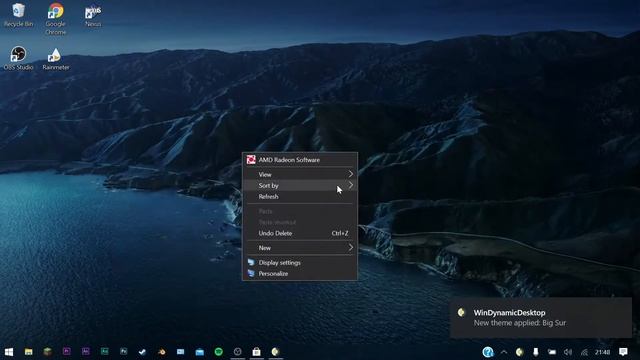Launch Photoshop from the taskbar

(x=124, y=351)
